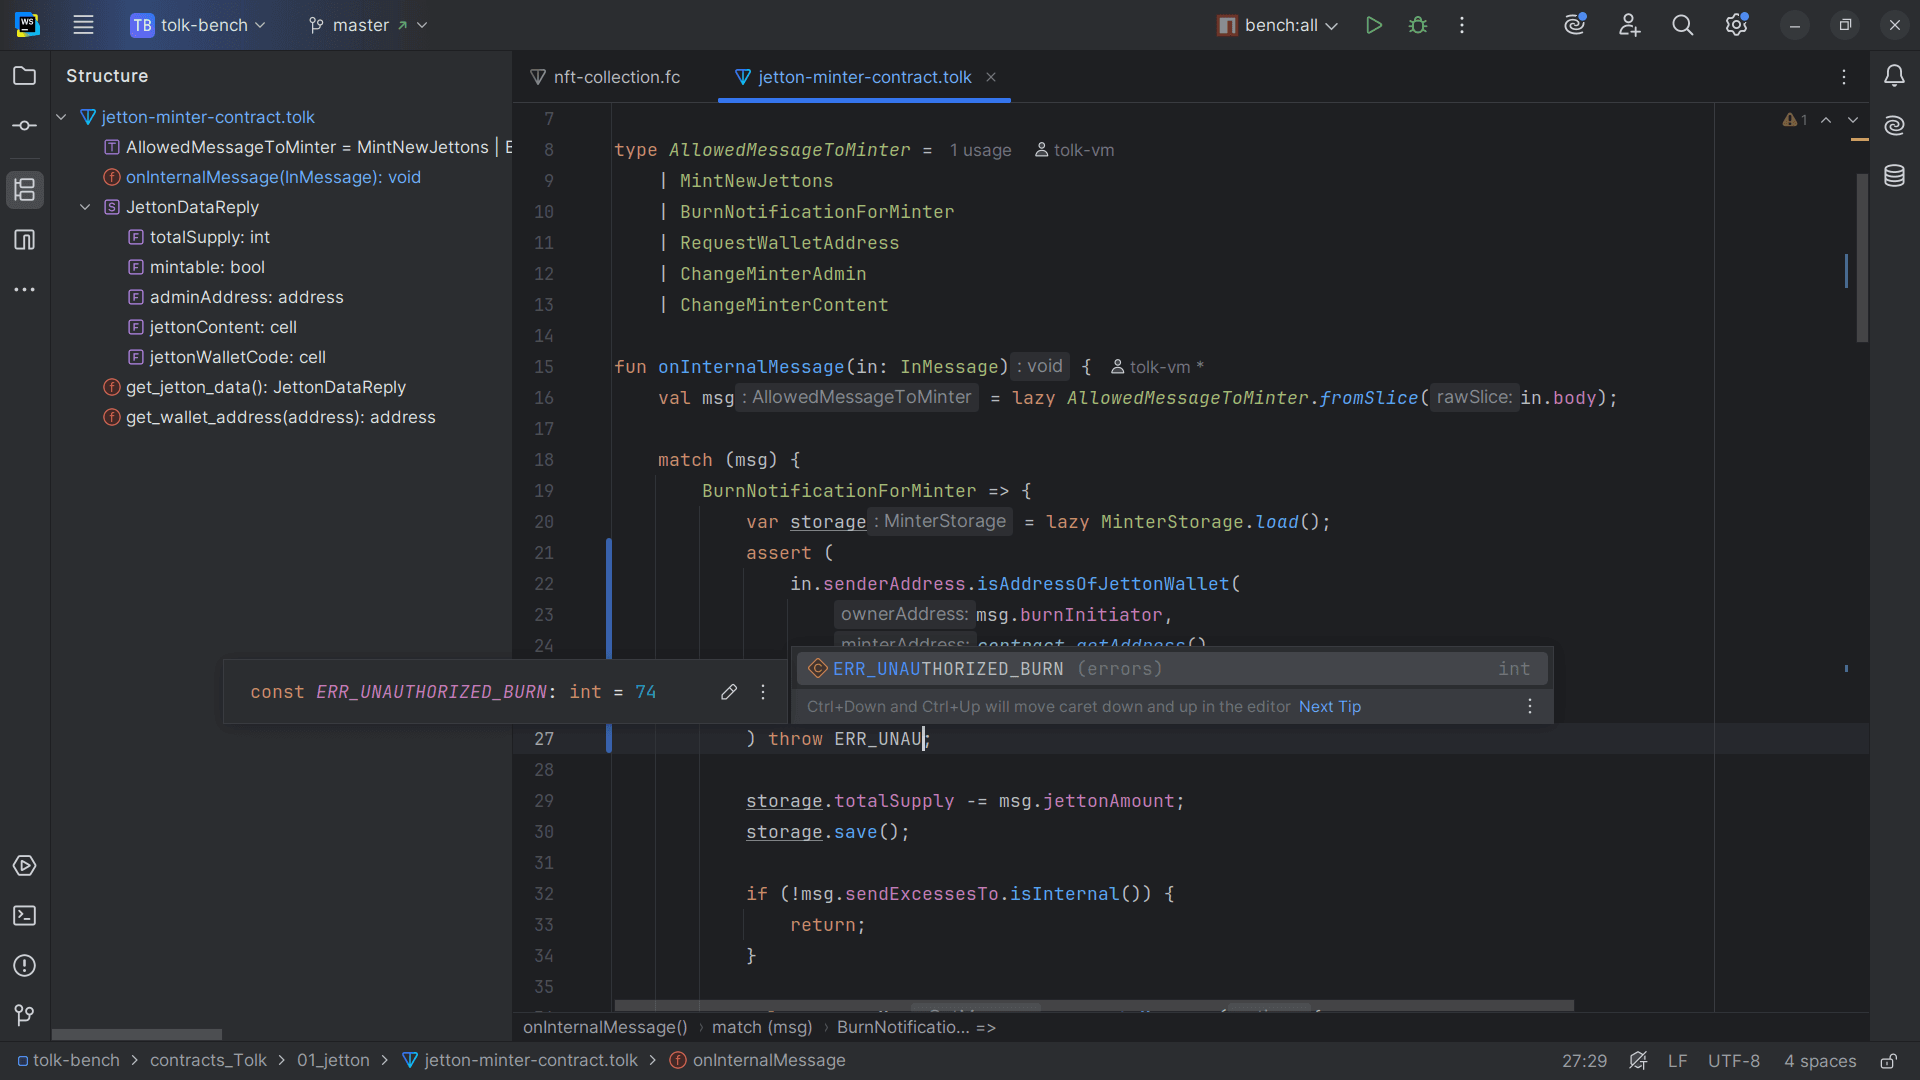Open IDE settings gear
Image resolution: width=1920 pixels, height=1080 pixels.
coord(1737,25)
